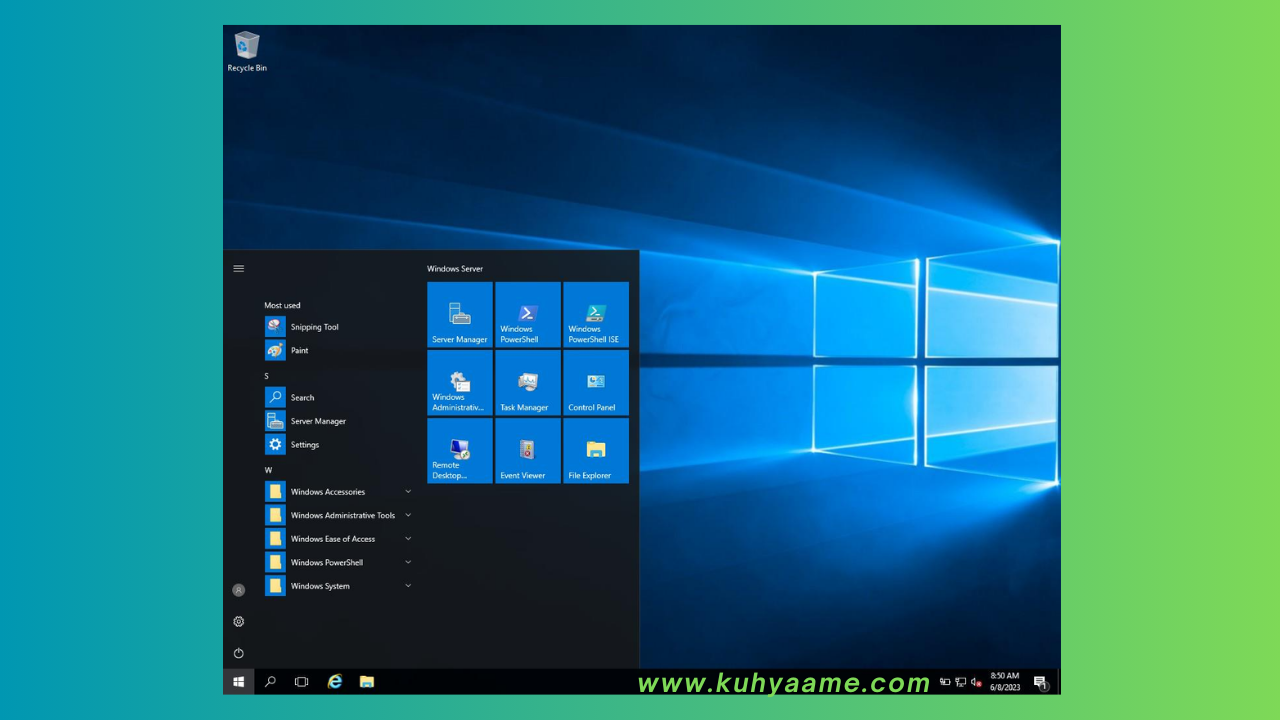Launch the Task Manager tile

[x=528, y=382]
